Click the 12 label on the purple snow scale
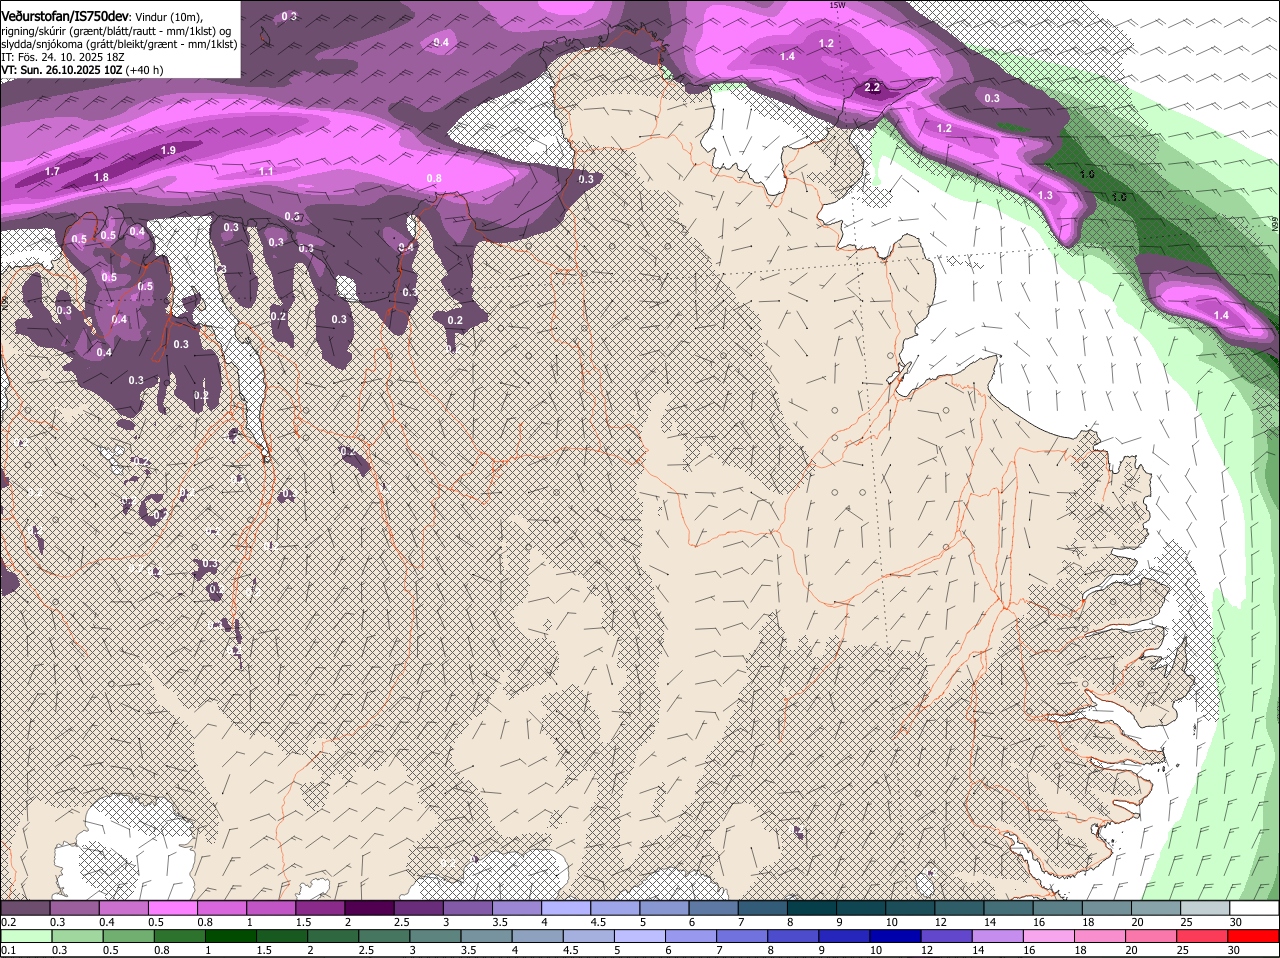The image size is (1280, 958). tap(941, 922)
